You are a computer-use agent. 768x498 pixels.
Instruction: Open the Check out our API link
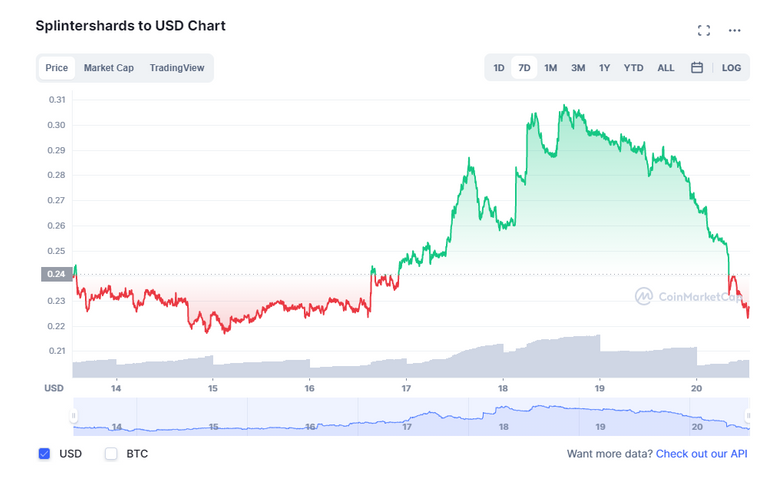pos(701,454)
